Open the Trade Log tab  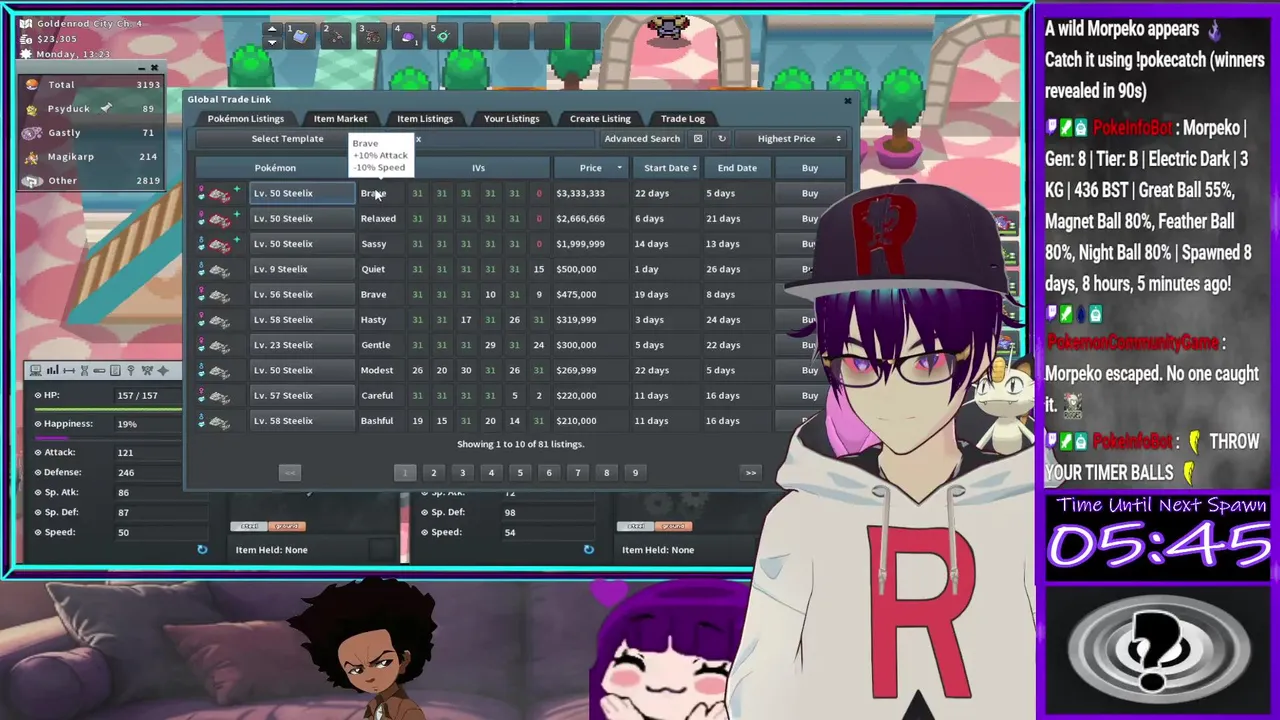point(683,119)
